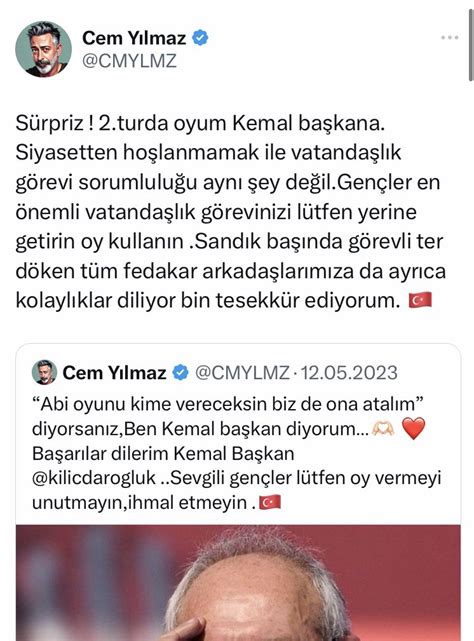Open the Cem Yılmaz display name in header
The image size is (474, 641).
point(134,38)
